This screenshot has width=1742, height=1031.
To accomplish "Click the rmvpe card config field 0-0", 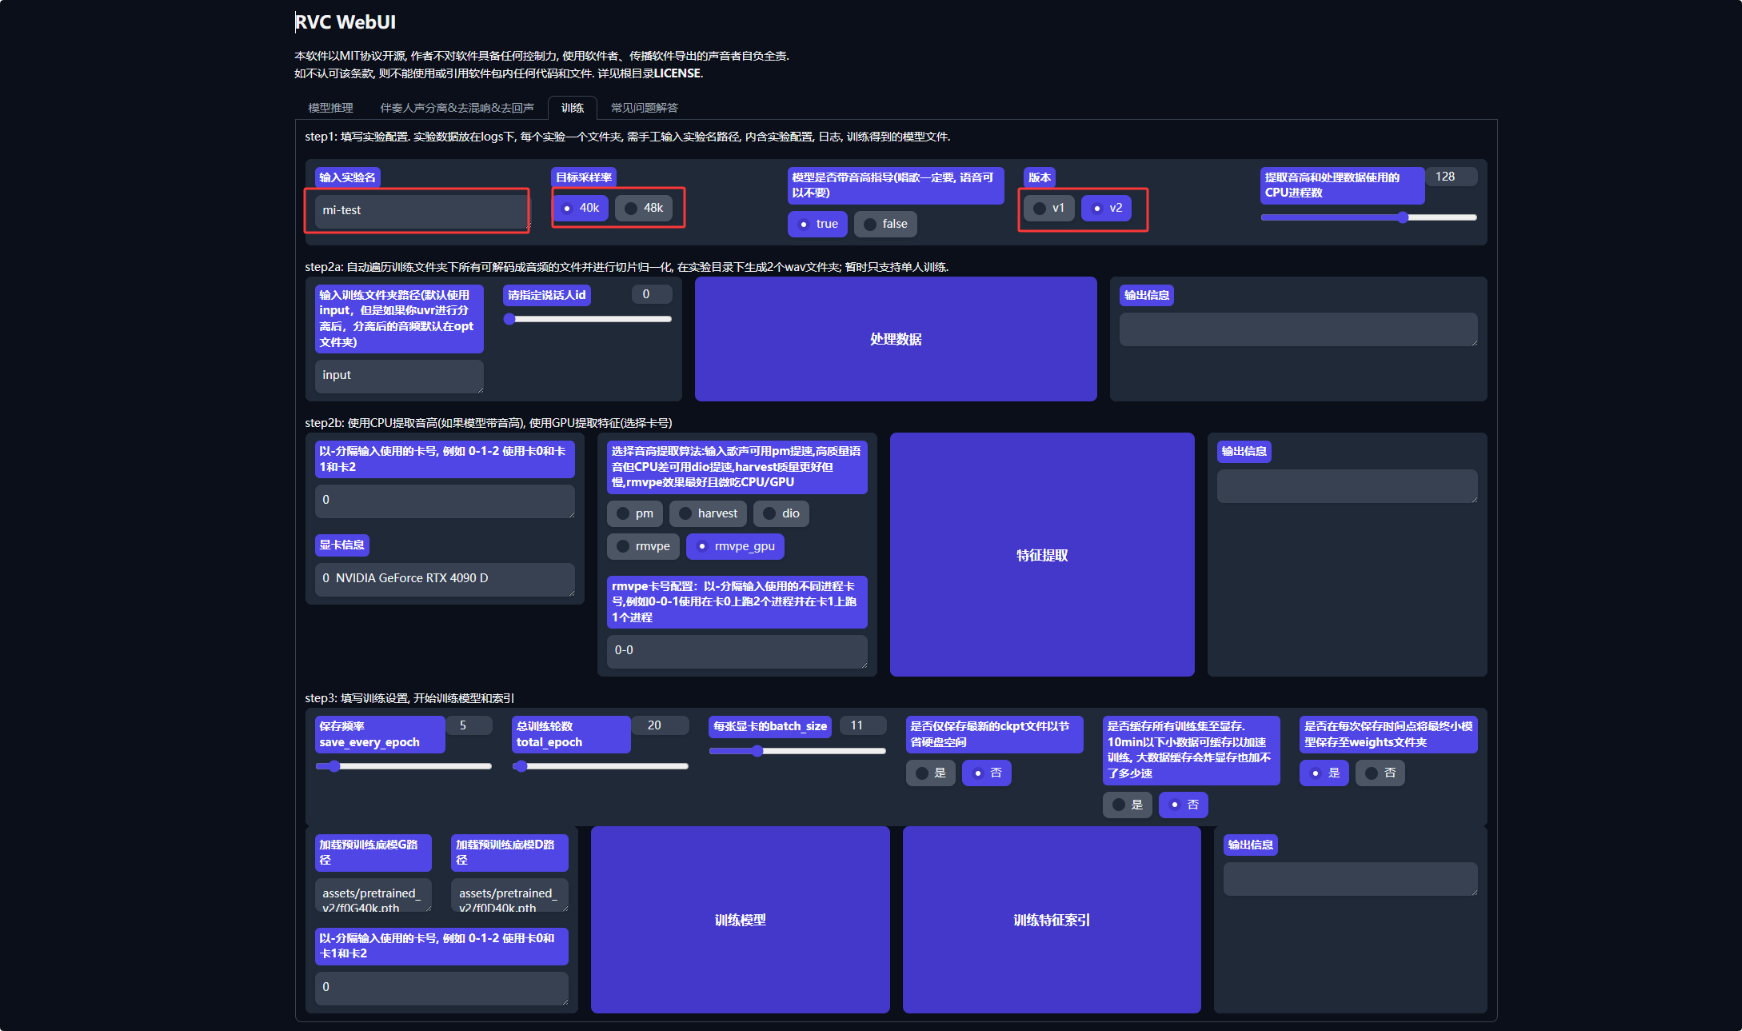I will (x=736, y=650).
